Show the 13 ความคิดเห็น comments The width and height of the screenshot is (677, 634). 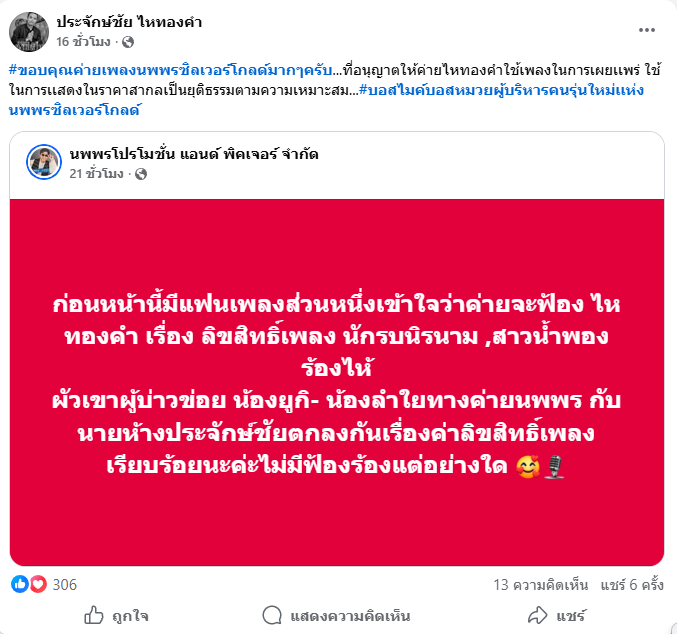541,585
